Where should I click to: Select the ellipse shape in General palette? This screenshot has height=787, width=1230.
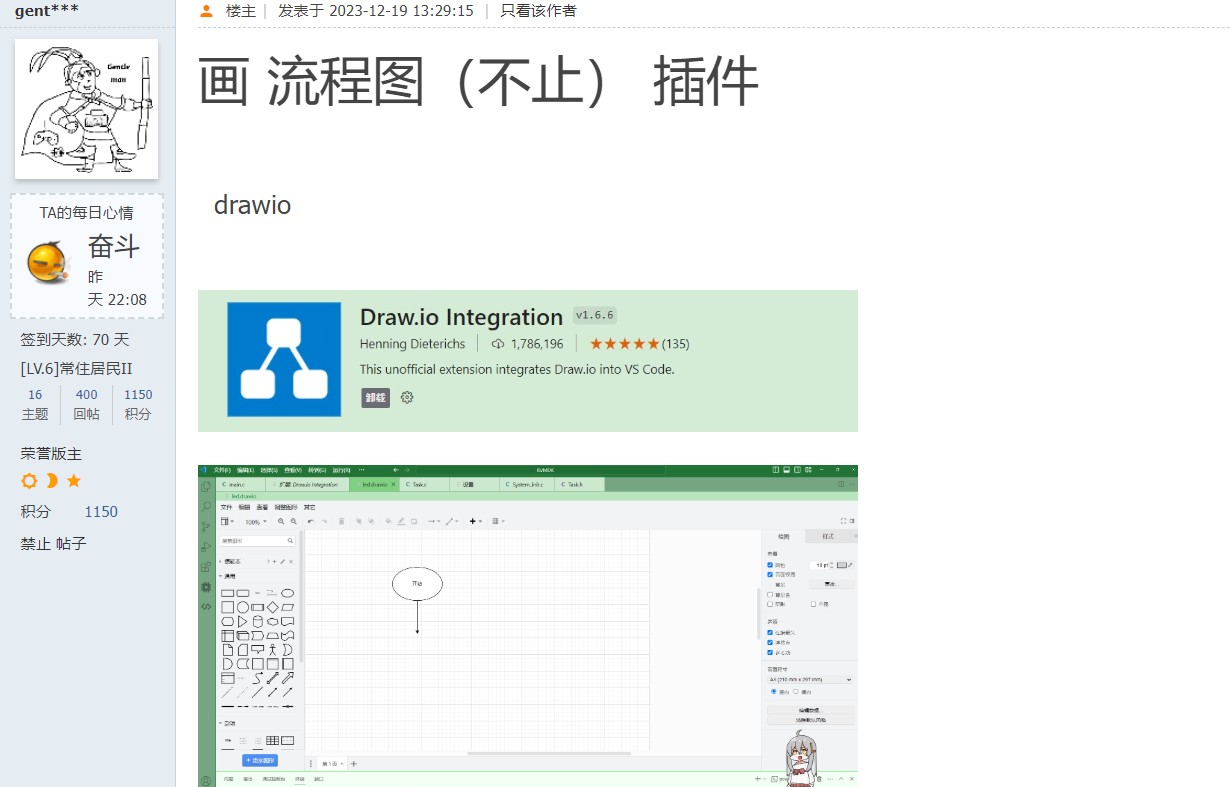(287, 593)
